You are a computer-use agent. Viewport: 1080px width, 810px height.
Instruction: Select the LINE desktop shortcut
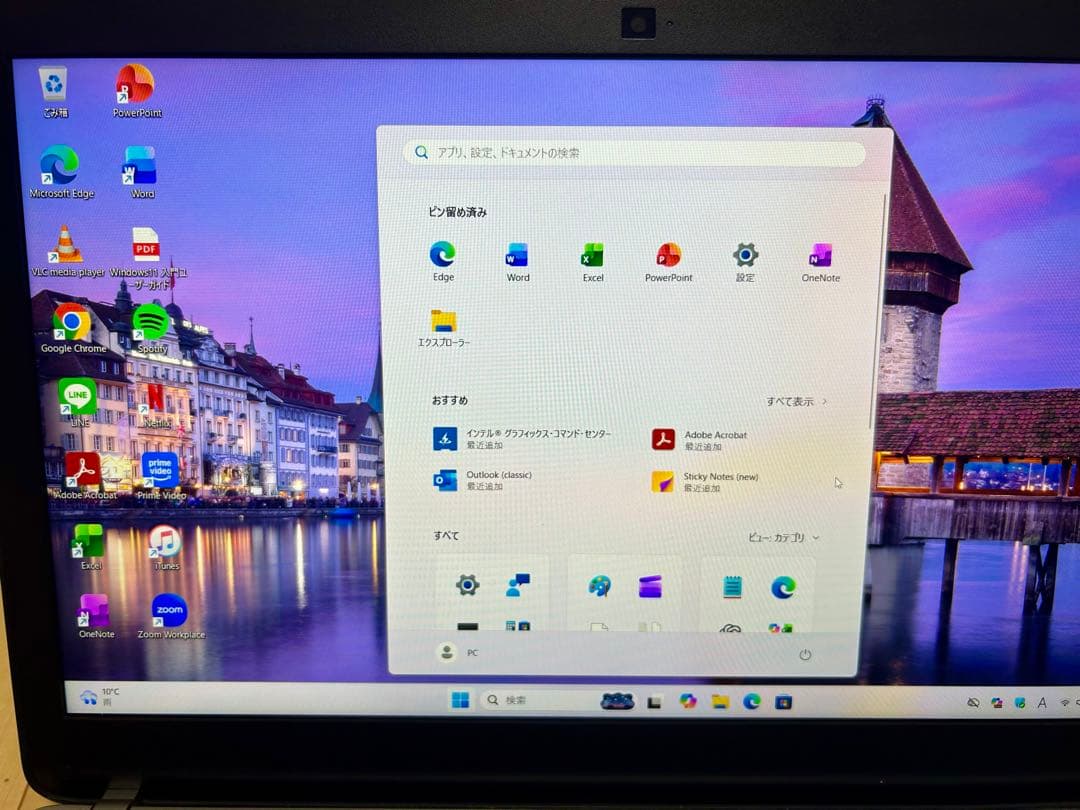coord(78,402)
